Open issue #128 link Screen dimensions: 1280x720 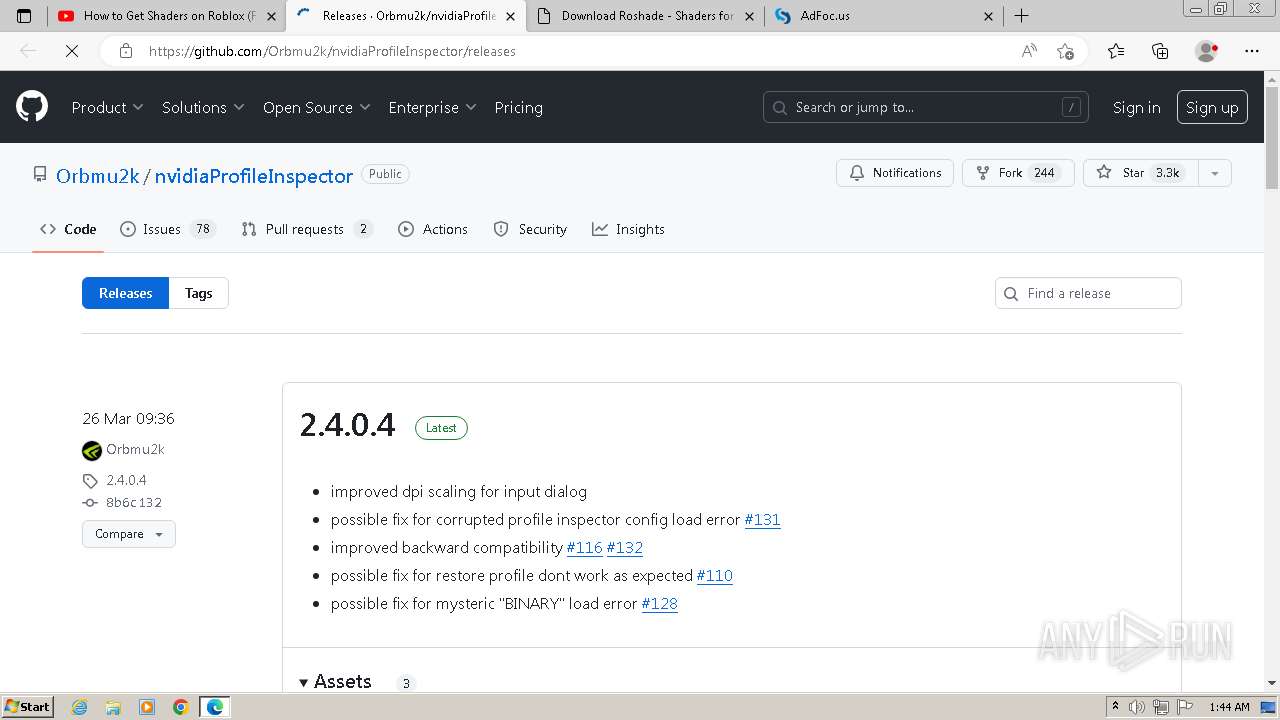coord(659,603)
